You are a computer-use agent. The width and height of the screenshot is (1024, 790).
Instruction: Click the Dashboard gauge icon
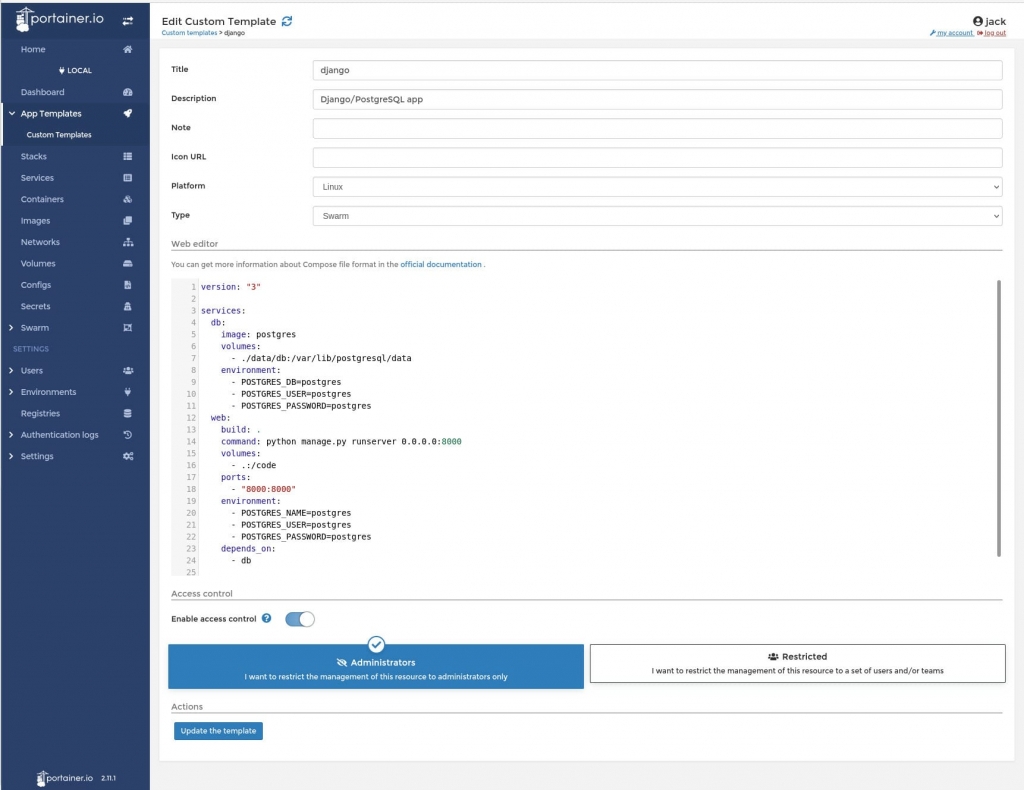tap(127, 92)
